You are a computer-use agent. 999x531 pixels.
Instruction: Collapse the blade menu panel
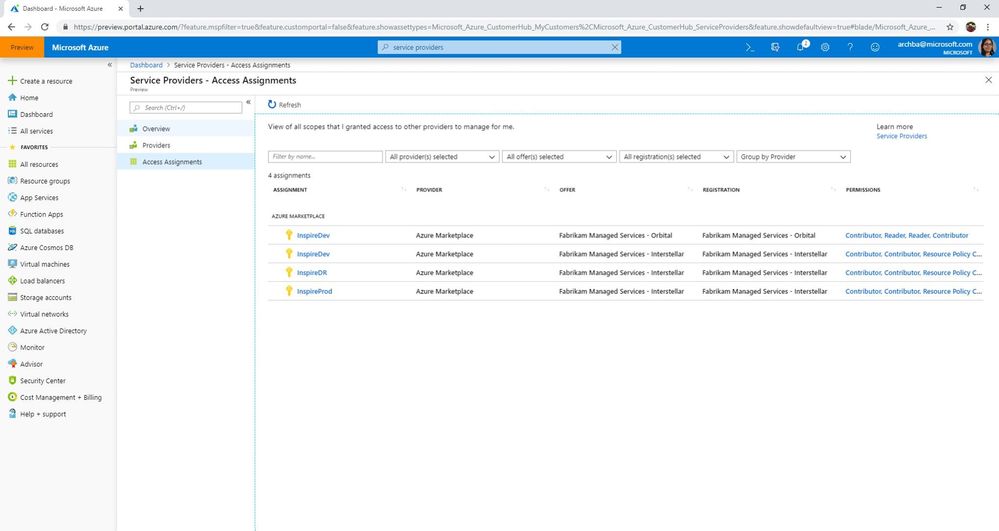(248, 102)
